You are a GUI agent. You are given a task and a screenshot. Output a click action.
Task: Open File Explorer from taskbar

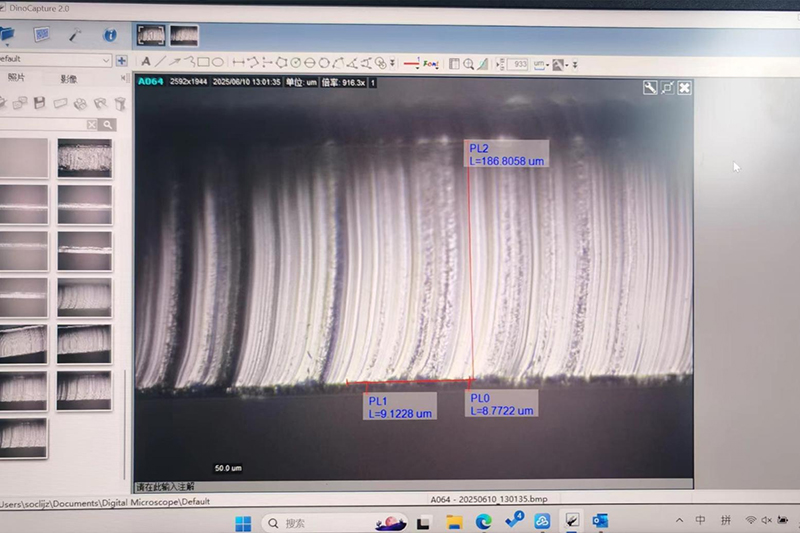(454, 522)
